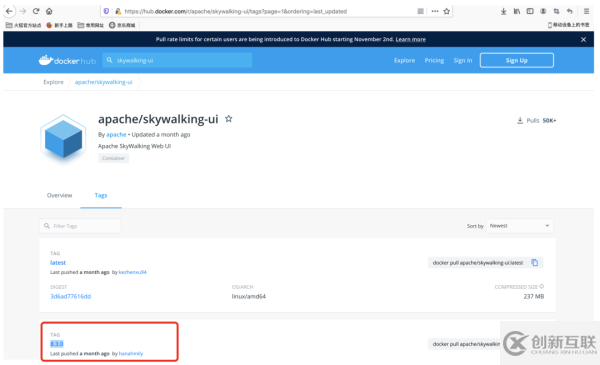Open the digest 3d6ad77616dd link

point(70,296)
